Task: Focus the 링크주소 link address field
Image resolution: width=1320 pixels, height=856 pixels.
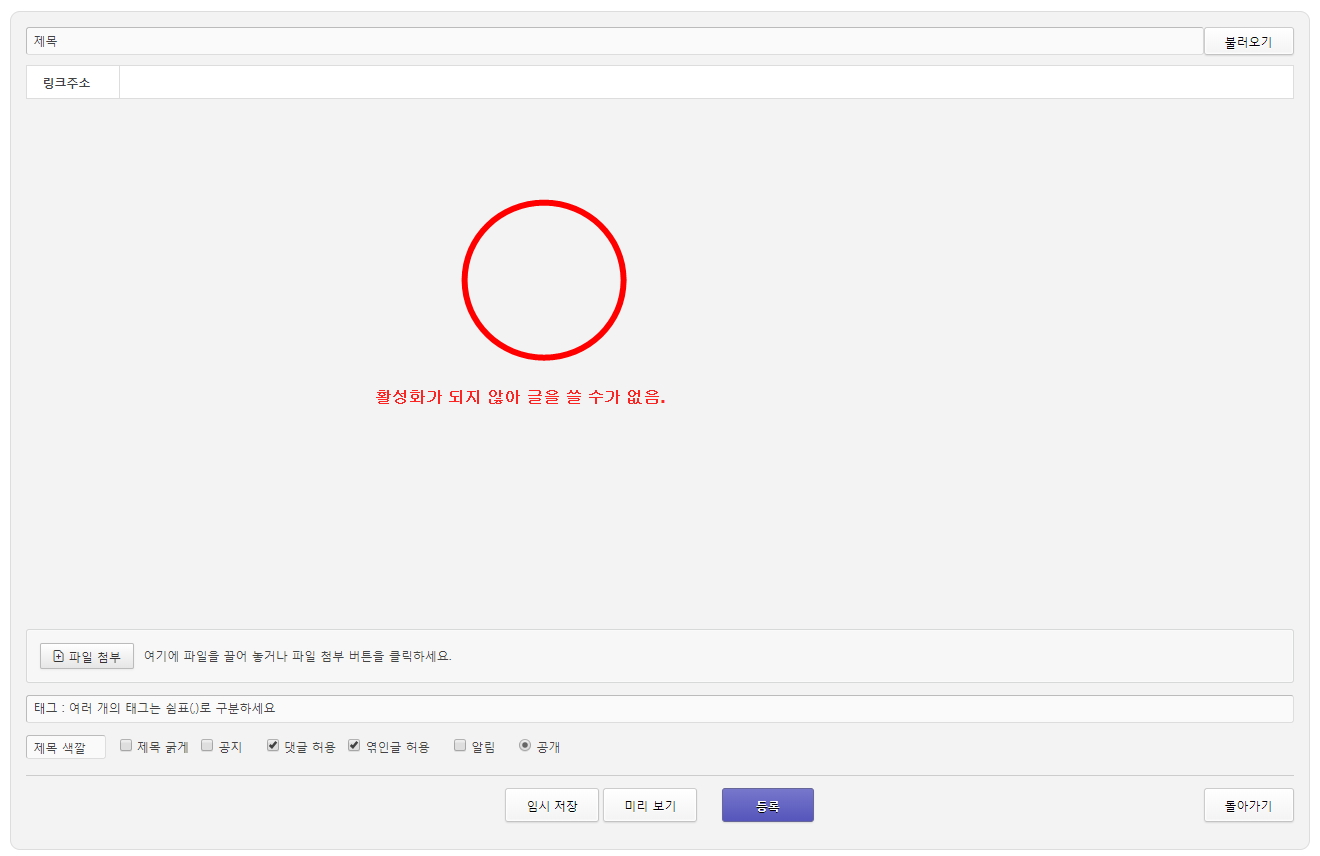Action: pyautogui.click(x=706, y=82)
